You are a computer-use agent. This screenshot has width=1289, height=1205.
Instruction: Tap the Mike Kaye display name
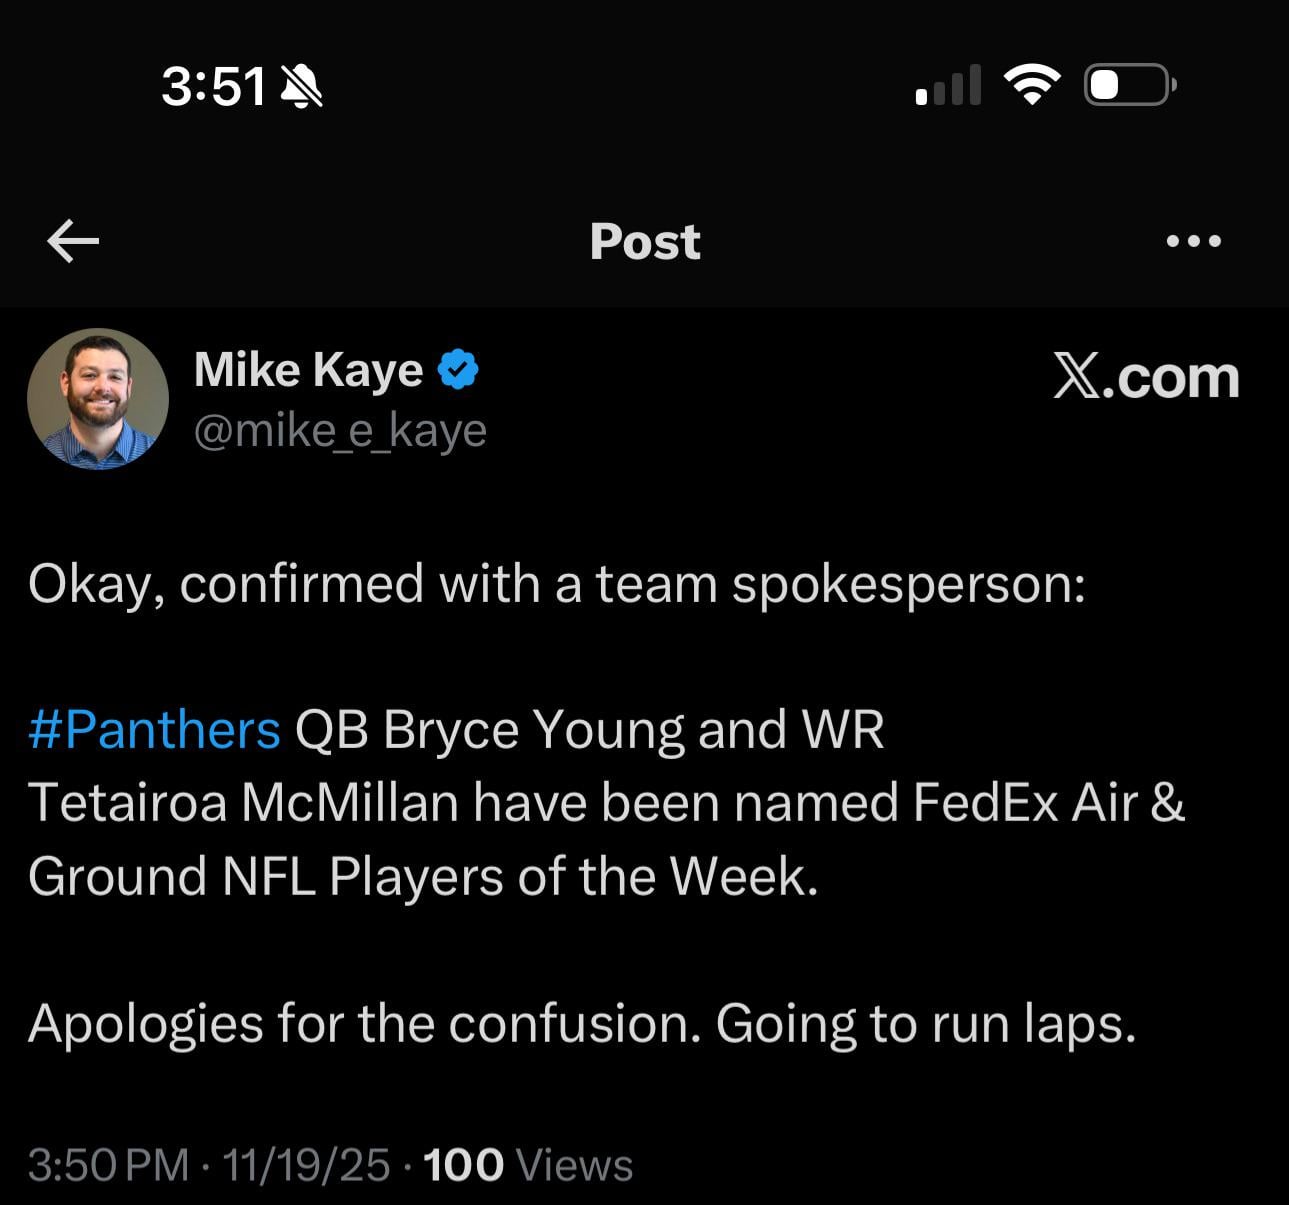[x=308, y=370]
